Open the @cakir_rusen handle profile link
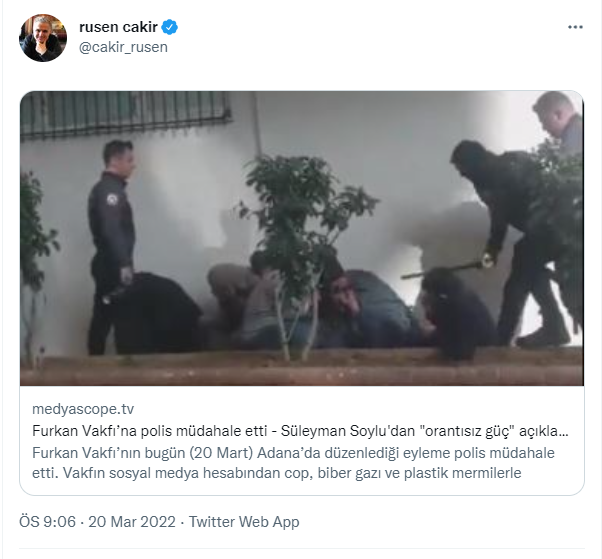This screenshot has height=559, width=602. click(x=123, y=47)
